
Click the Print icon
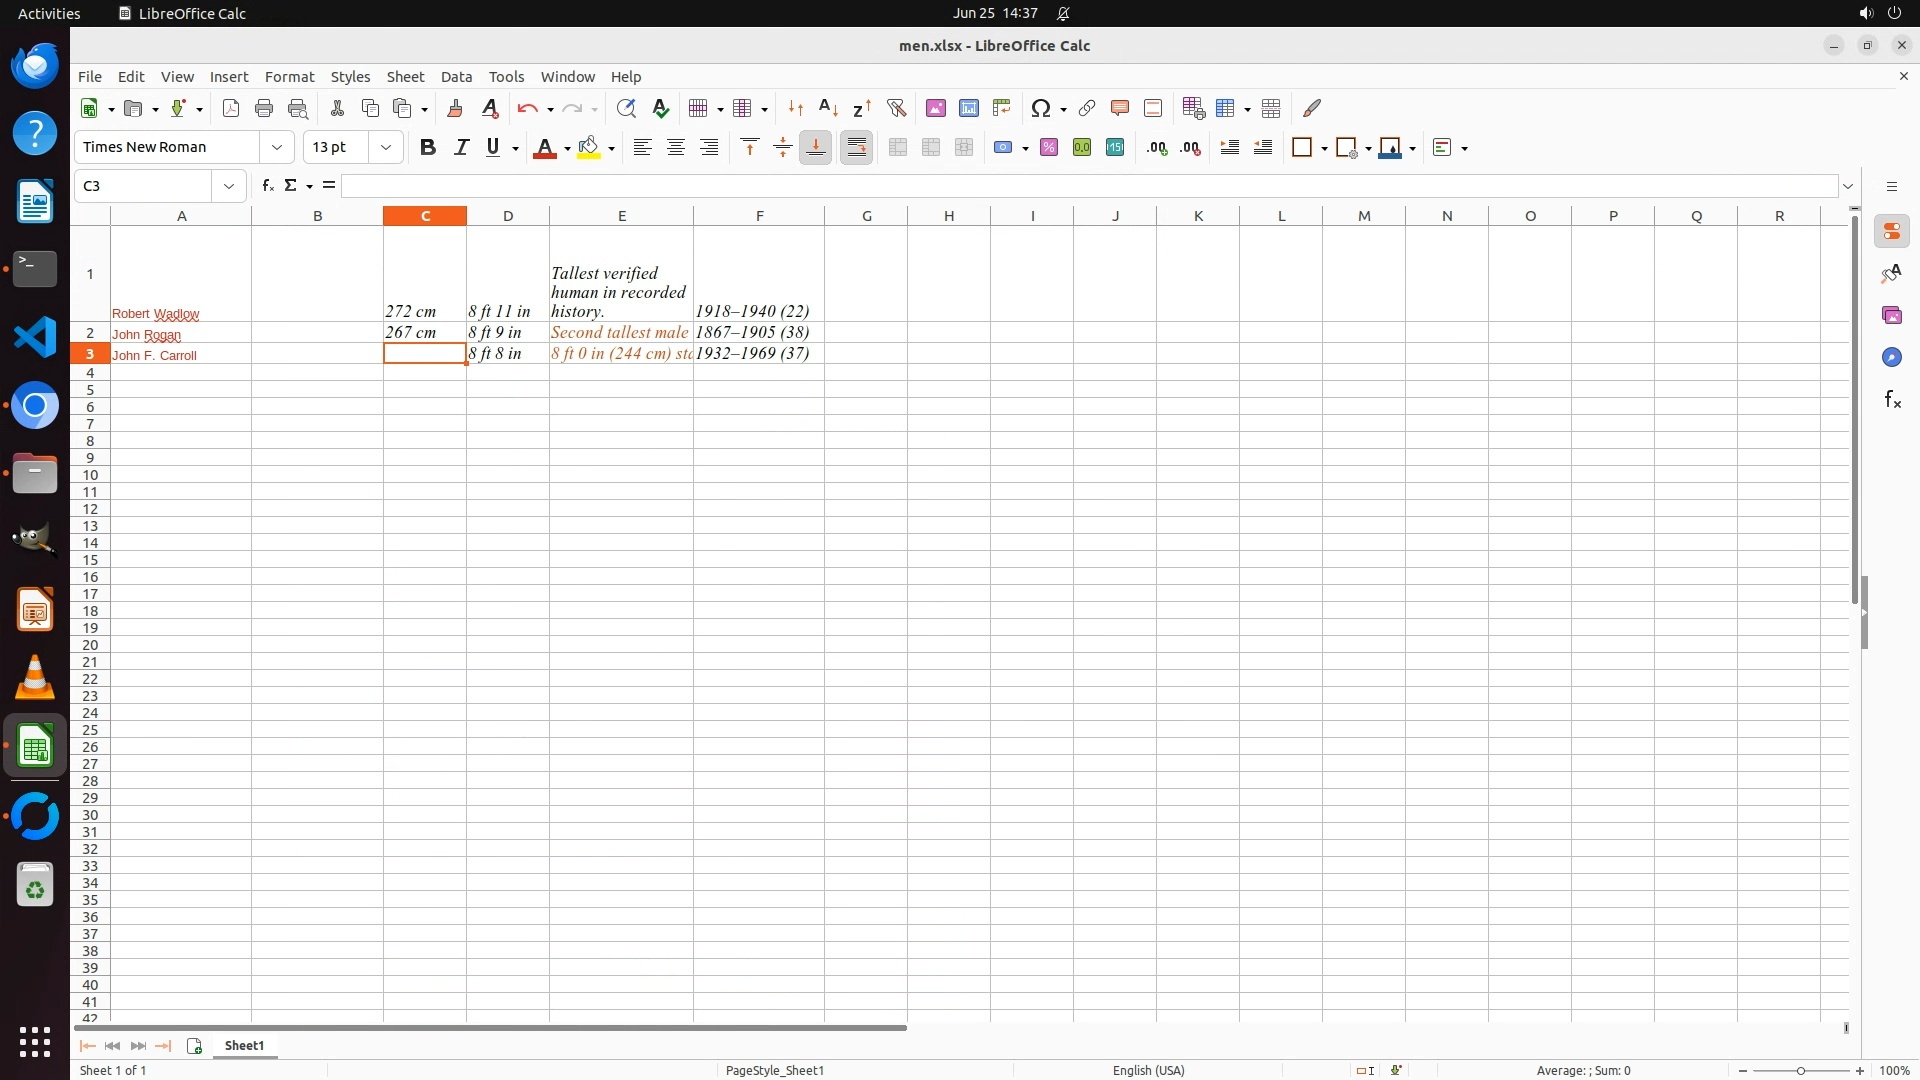point(264,108)
